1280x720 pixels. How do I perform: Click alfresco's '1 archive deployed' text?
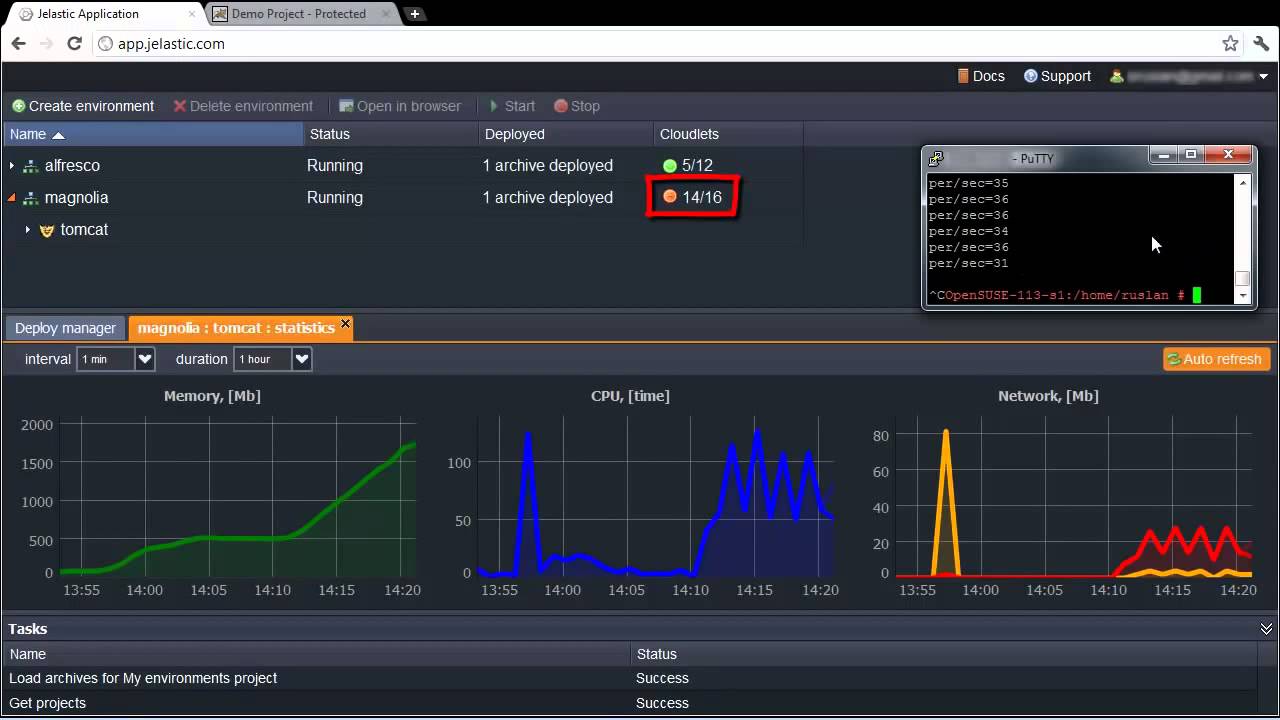tap(548, 166)
